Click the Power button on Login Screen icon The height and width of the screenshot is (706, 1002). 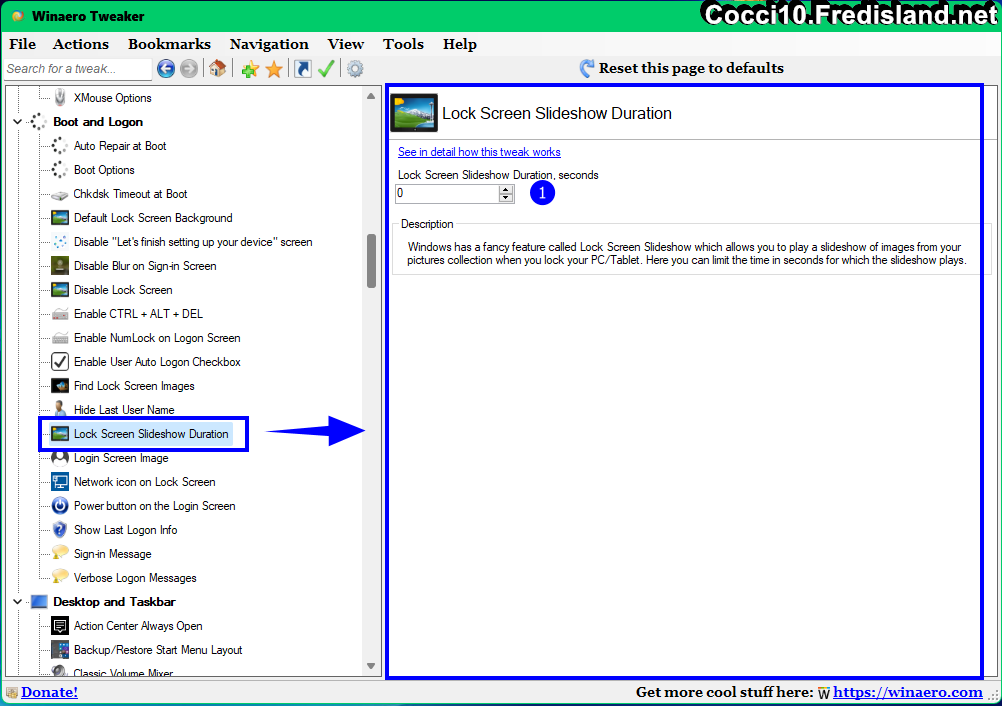pyautogui.click(x=59, y=506)
